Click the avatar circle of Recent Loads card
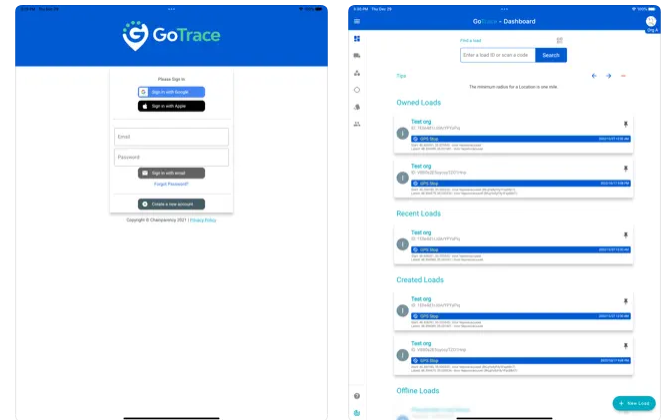The width and height of the screenshot is (665, 420). (402, 244)
